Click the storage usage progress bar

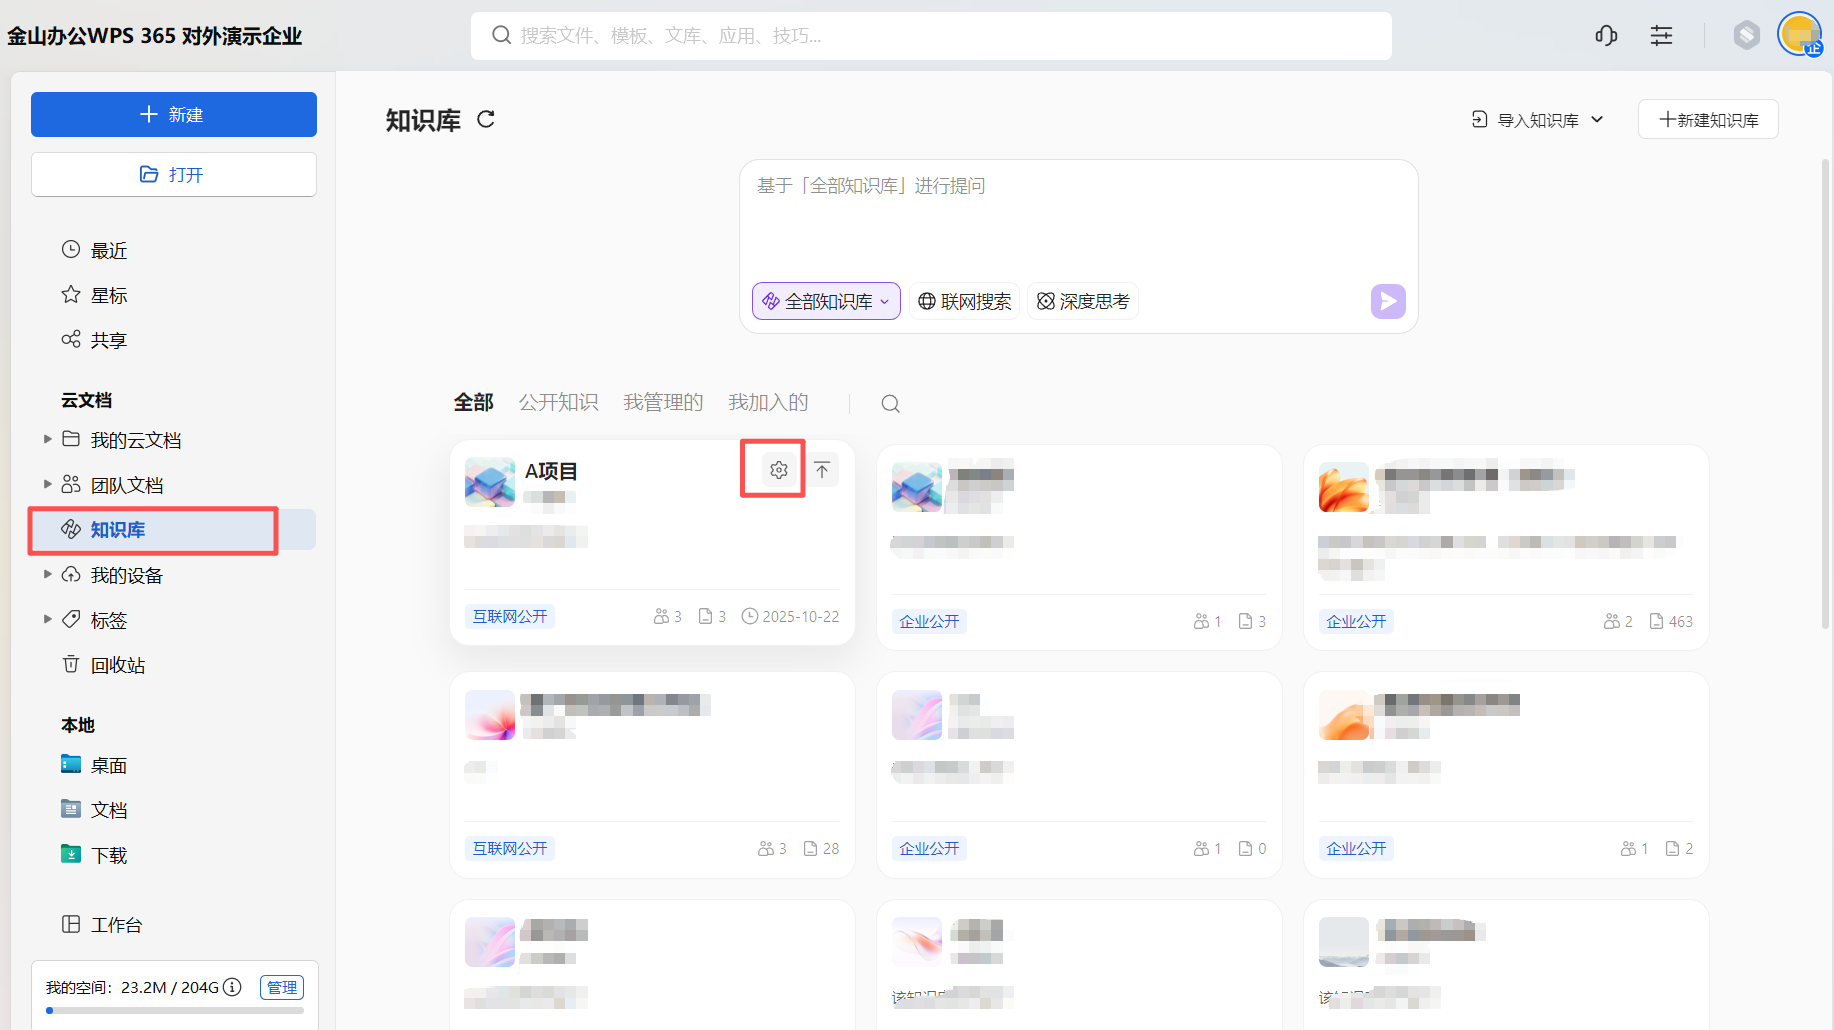[x=175, y=1010]
